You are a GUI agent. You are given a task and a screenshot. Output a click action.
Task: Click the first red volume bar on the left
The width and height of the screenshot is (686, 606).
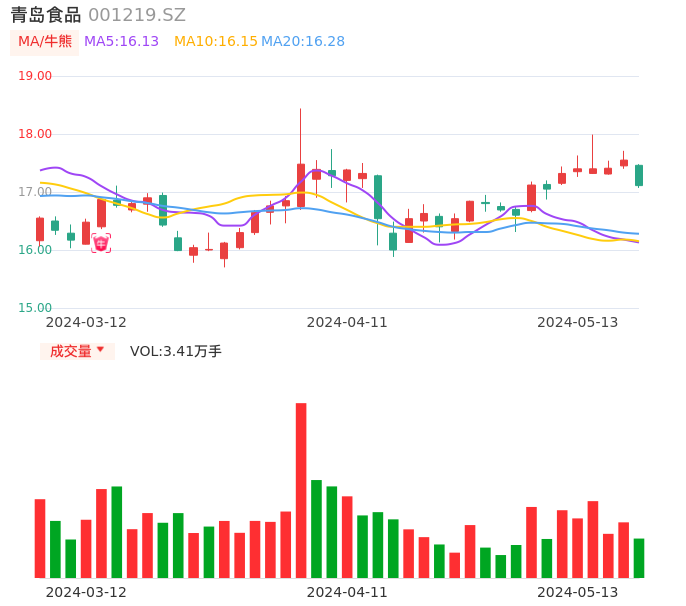(40, 538)
